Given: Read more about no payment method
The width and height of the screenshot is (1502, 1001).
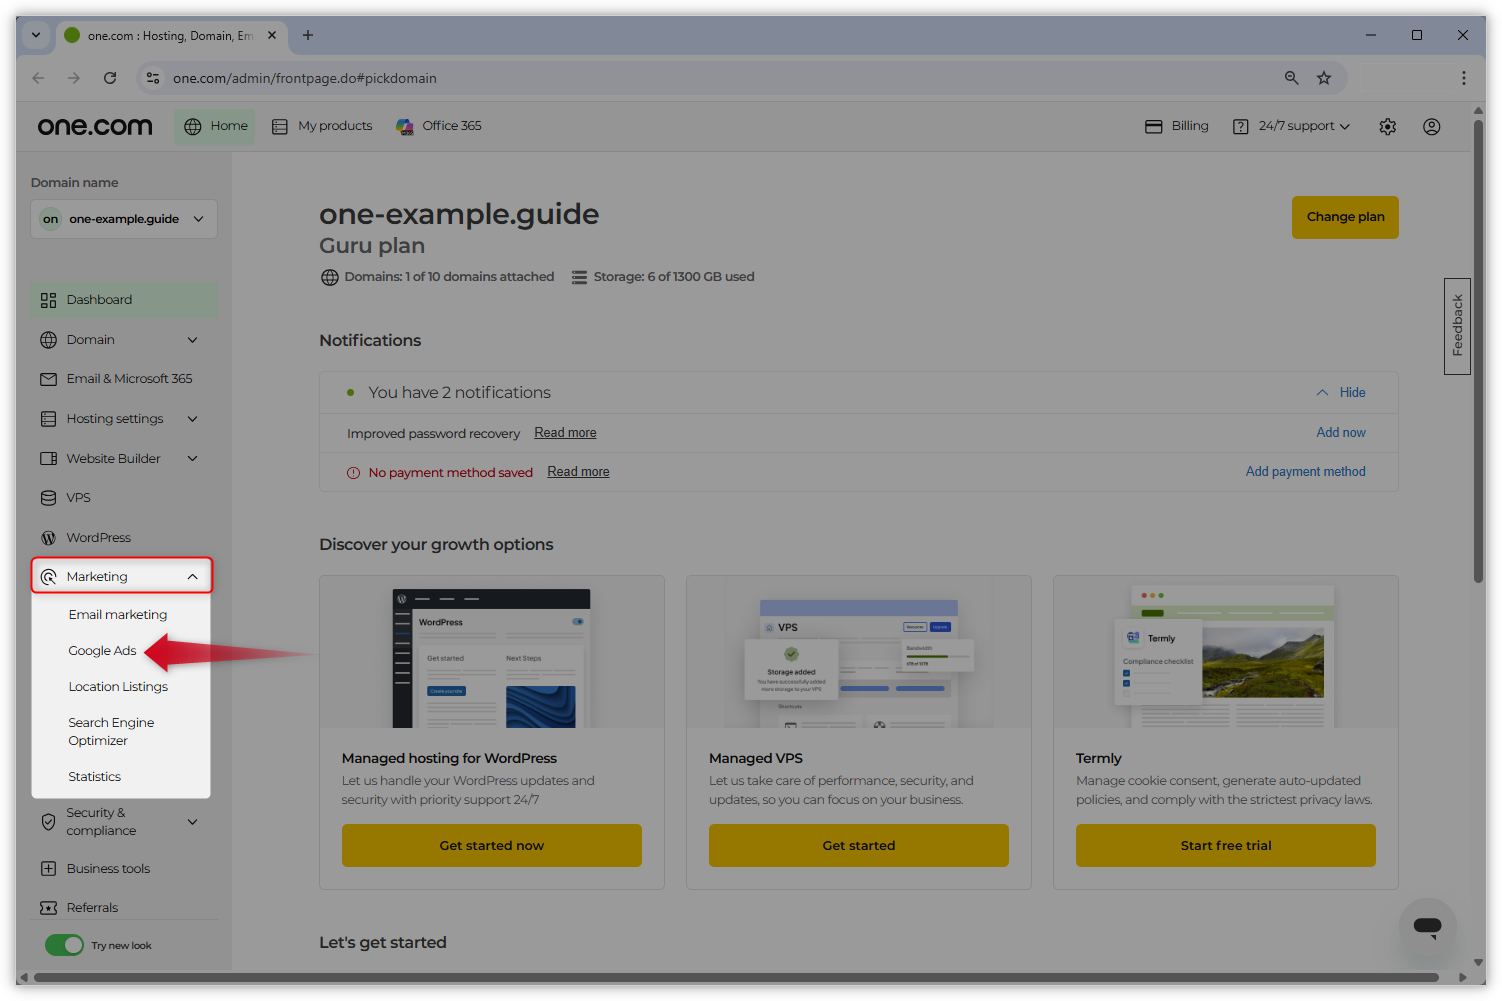Looking at the screenshot, I should tap(578, 471).
